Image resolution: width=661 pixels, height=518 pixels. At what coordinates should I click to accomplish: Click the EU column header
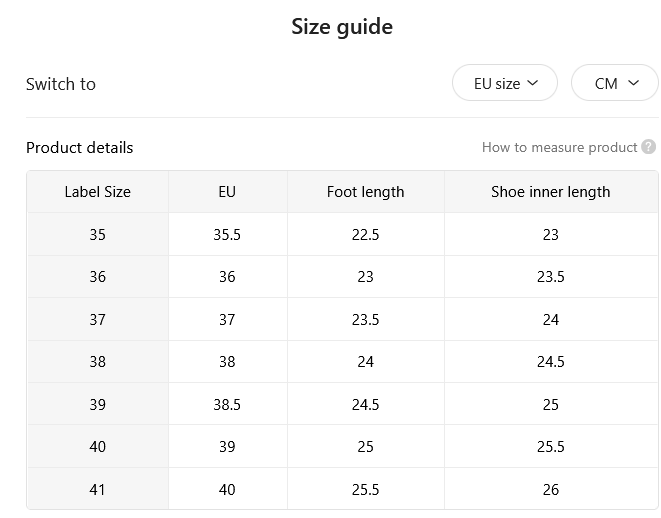227,192
